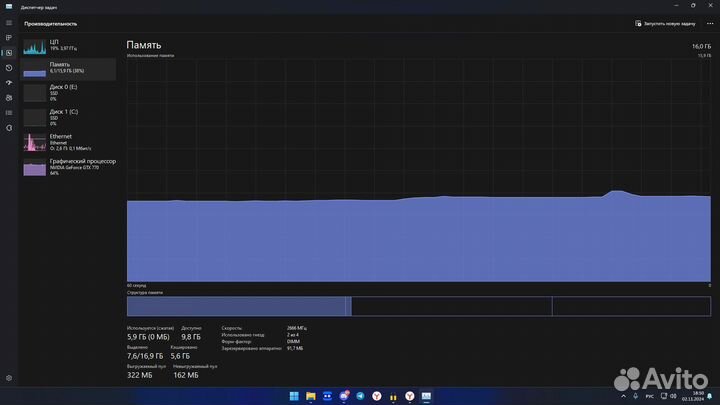Open the Users page icon
This screenshot has width=720, height=405.
click(9, 97)
